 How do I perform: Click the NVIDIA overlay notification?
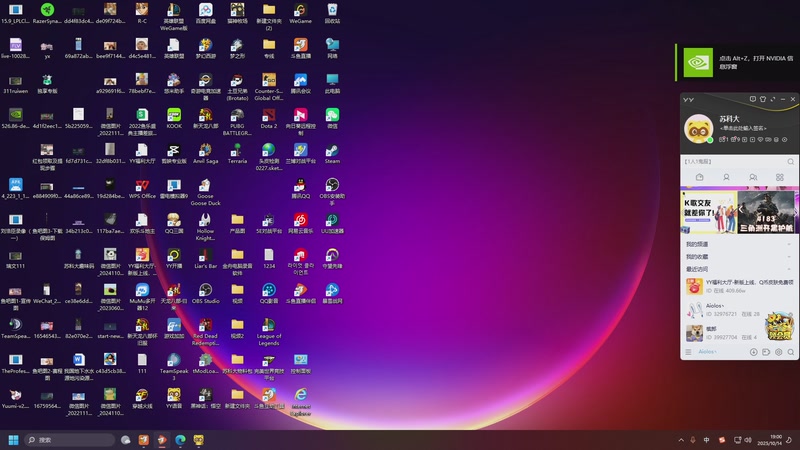pos(737,62)
